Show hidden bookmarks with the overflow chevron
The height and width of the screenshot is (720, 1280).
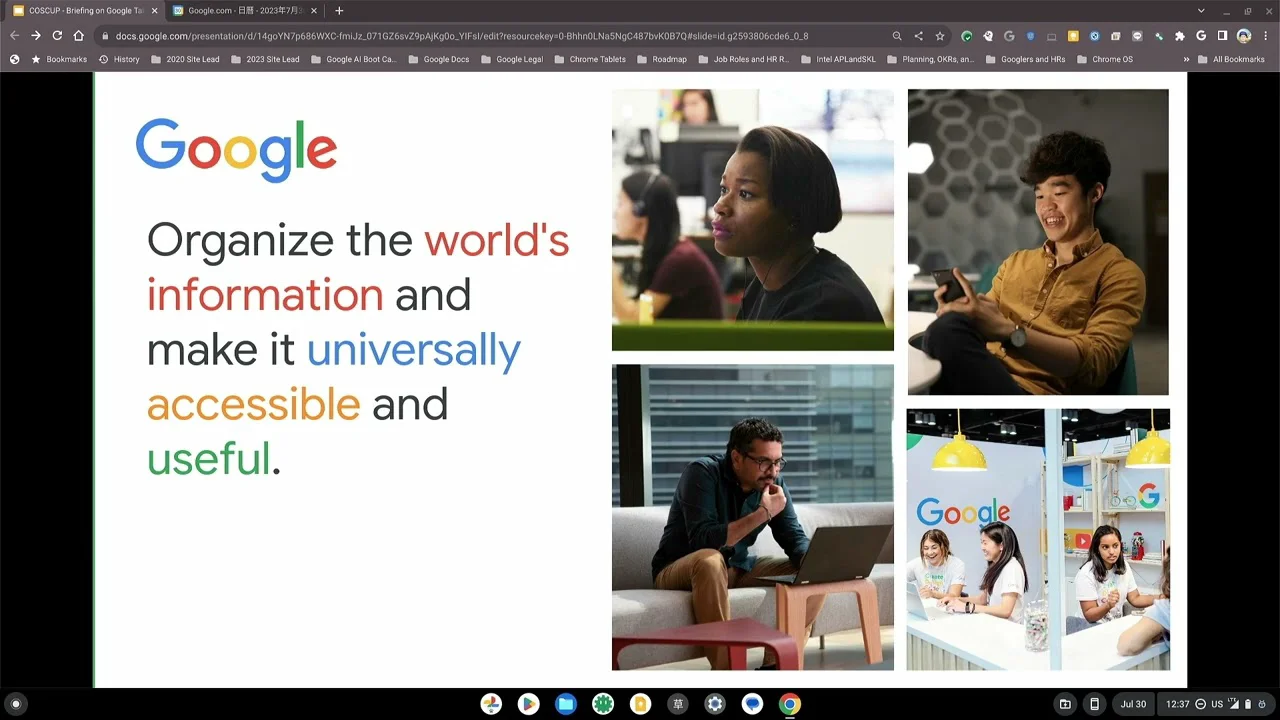pyautogui.click(x=1187, y=59)
